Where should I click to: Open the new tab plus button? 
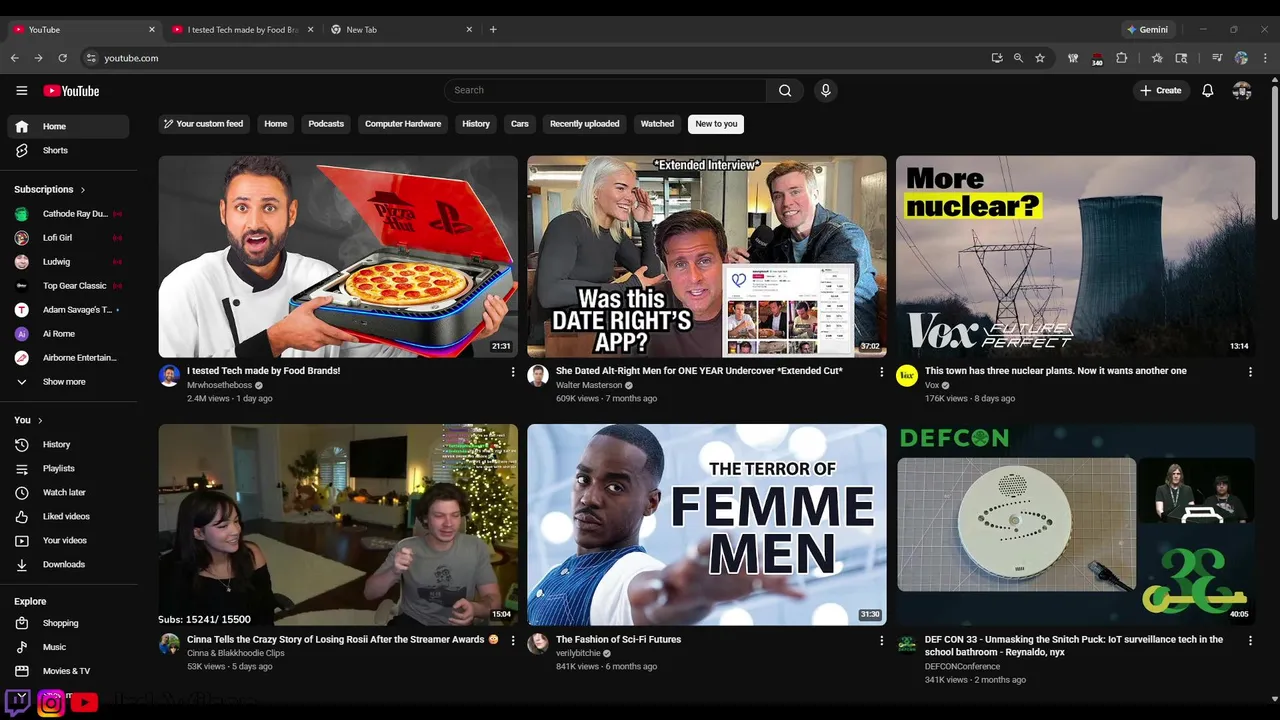[493, 29]
